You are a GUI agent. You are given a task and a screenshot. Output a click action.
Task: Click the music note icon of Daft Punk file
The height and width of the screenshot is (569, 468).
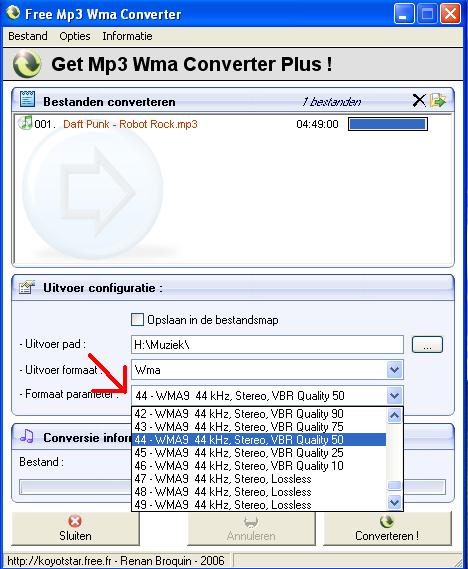tap(25, 123)
